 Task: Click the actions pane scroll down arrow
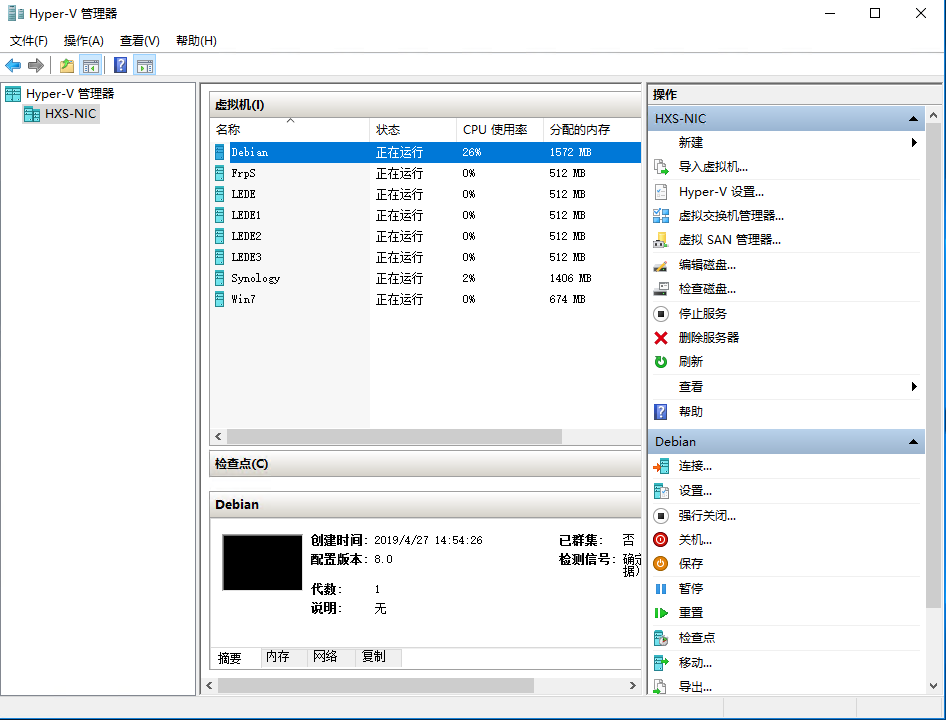[x=933, y=686]
